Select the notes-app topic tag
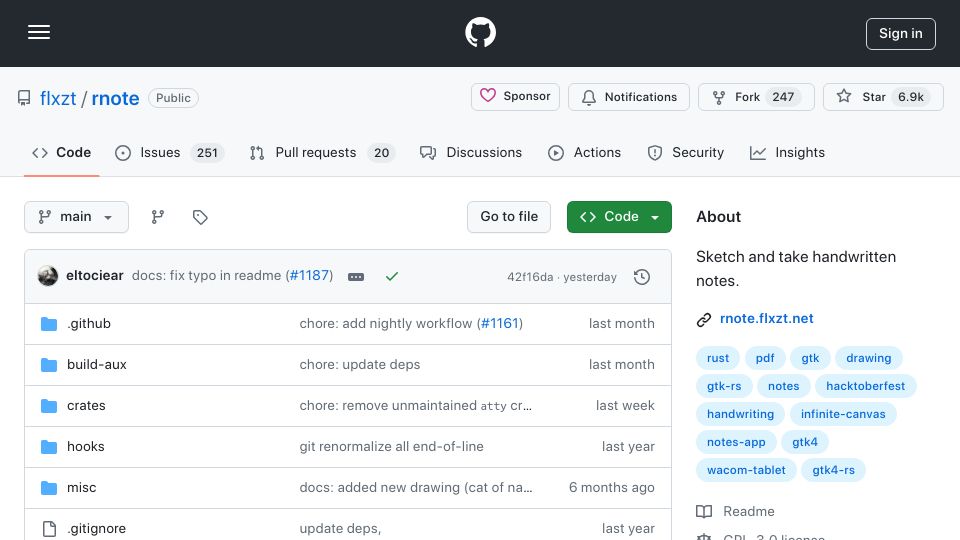Viewport: 960px width, 540px height. coord(736,442)
